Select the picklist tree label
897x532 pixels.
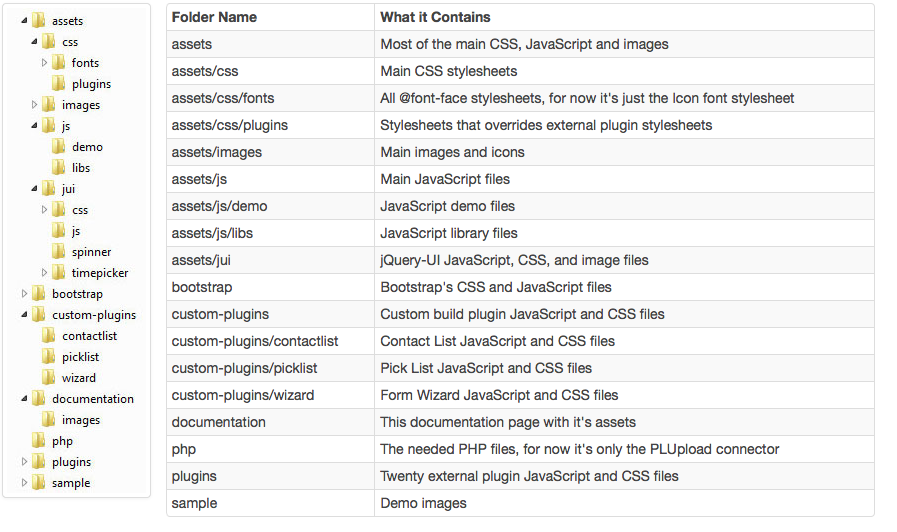coord(80,357)
